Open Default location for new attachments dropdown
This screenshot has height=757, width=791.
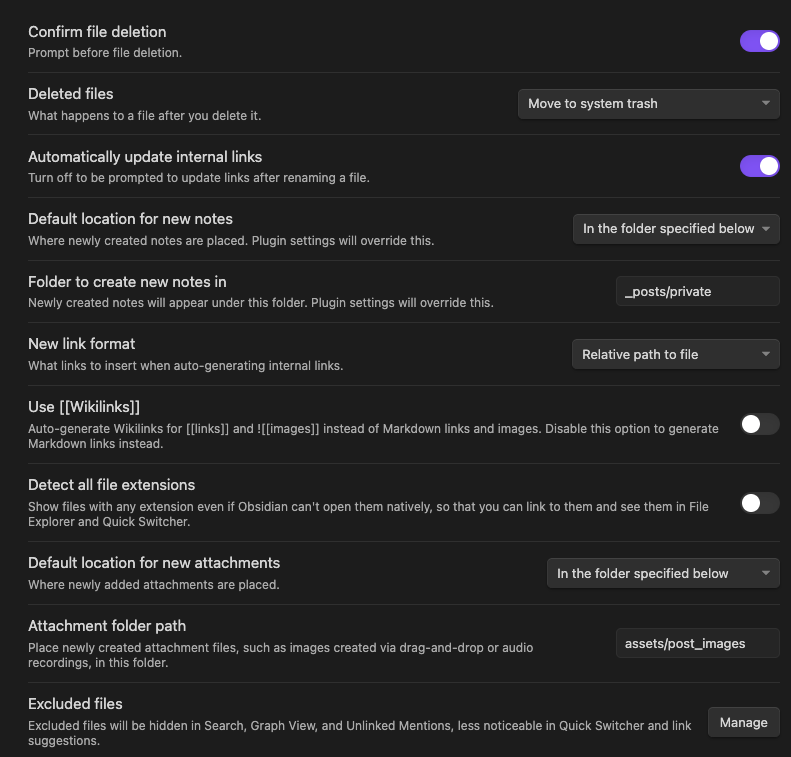click(663, 573)
